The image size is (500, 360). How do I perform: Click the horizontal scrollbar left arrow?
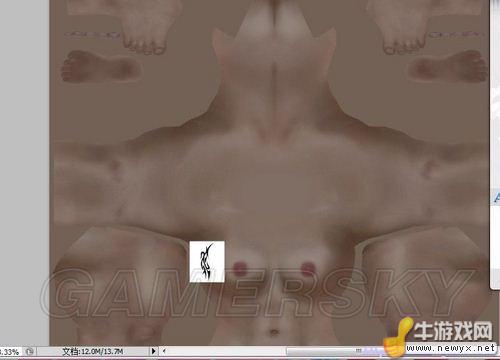tap(164, 351)
